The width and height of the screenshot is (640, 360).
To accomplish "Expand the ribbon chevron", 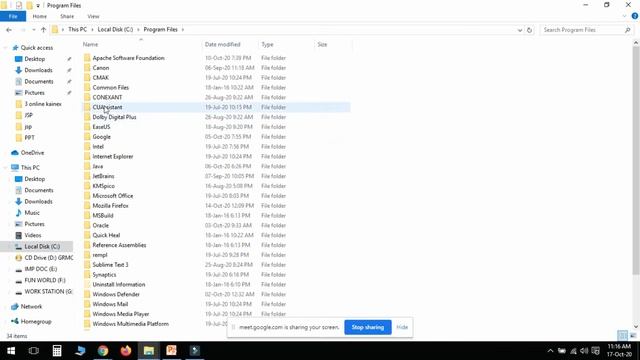I will (624, 16).
